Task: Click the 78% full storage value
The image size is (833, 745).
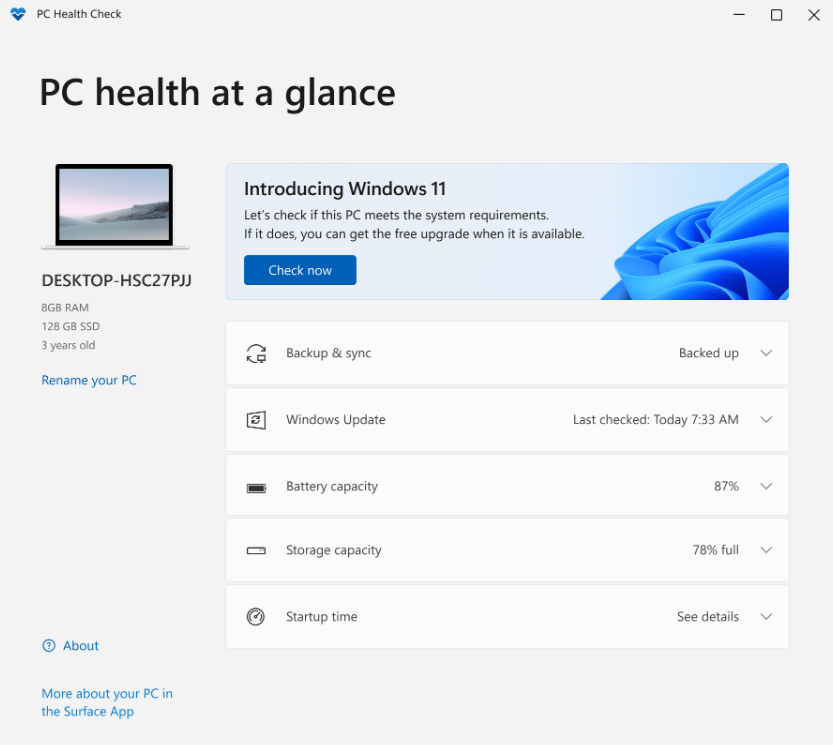Action: pos(716,549)
